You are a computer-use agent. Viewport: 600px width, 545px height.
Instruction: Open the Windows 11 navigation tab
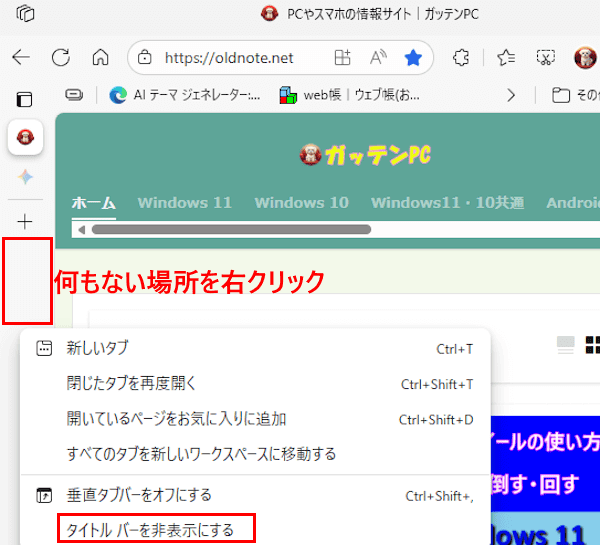click(185, 203)
